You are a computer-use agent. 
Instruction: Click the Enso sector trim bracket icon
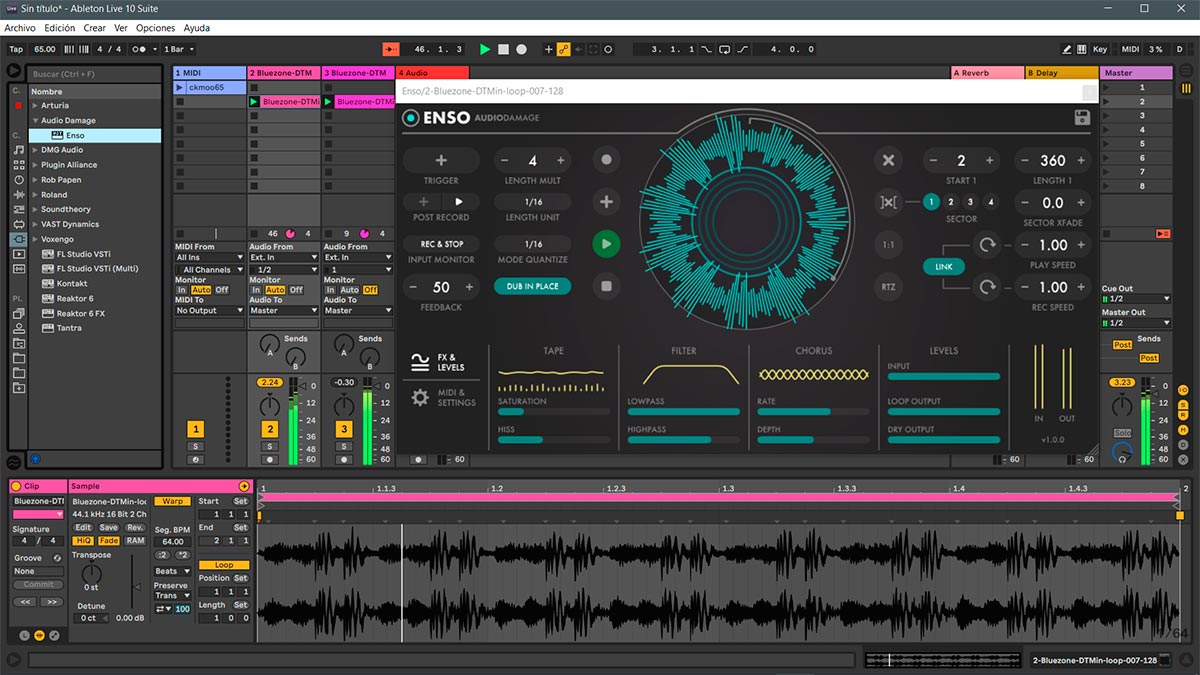888,202
